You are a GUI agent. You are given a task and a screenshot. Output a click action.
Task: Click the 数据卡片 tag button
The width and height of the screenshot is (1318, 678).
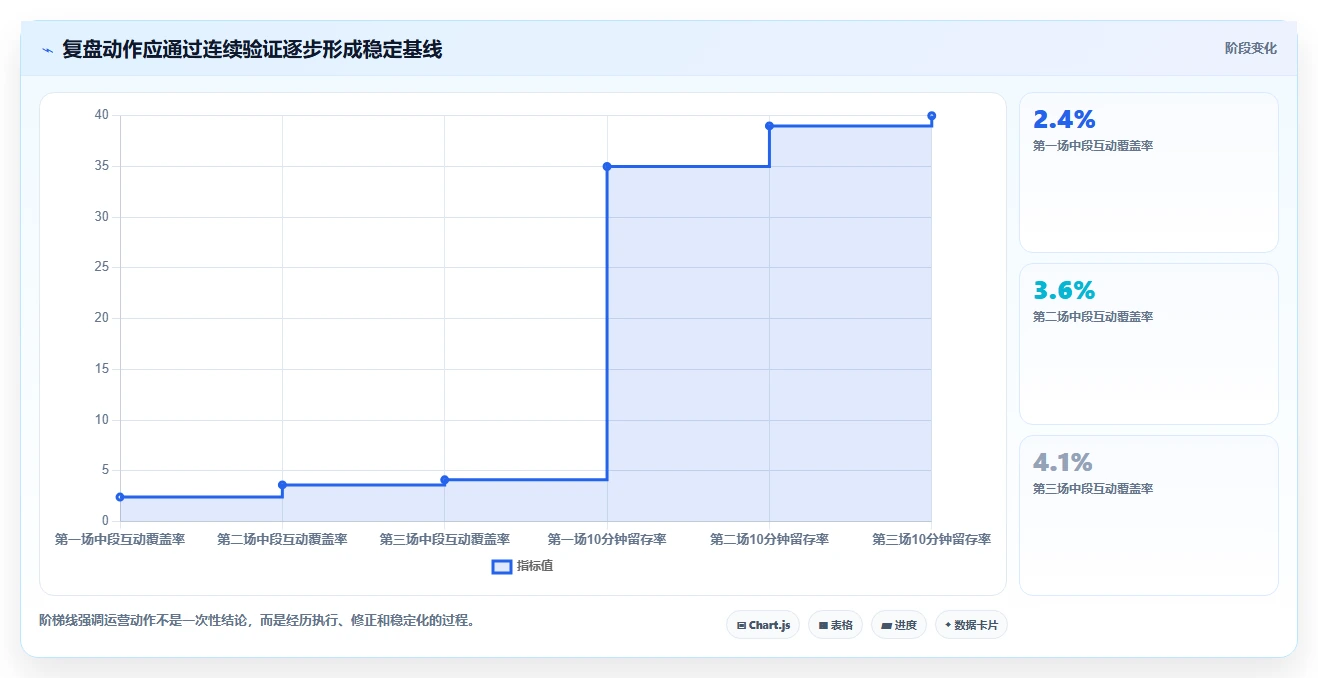[x=971, y=625]
